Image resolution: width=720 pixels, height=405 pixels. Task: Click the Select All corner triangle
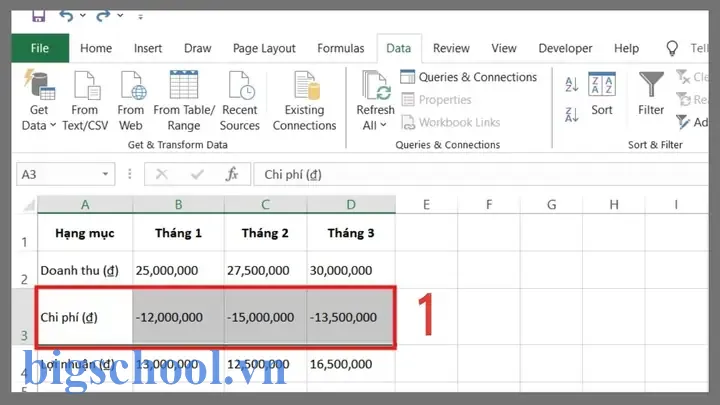(x=28, y=205)
